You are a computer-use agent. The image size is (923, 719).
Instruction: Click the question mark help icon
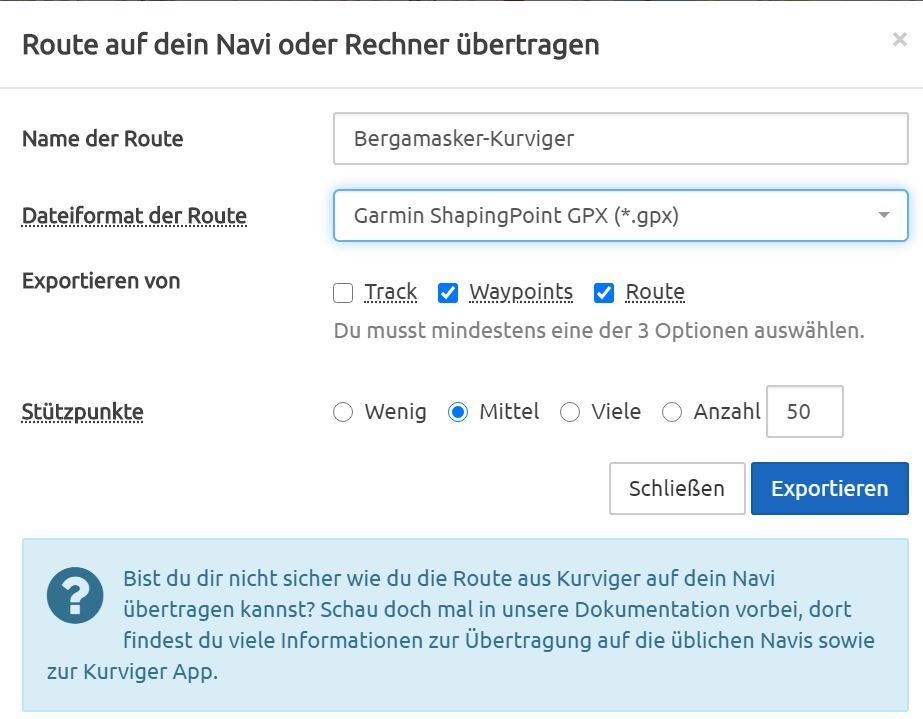pyautogui.click(x=75, y=595)
